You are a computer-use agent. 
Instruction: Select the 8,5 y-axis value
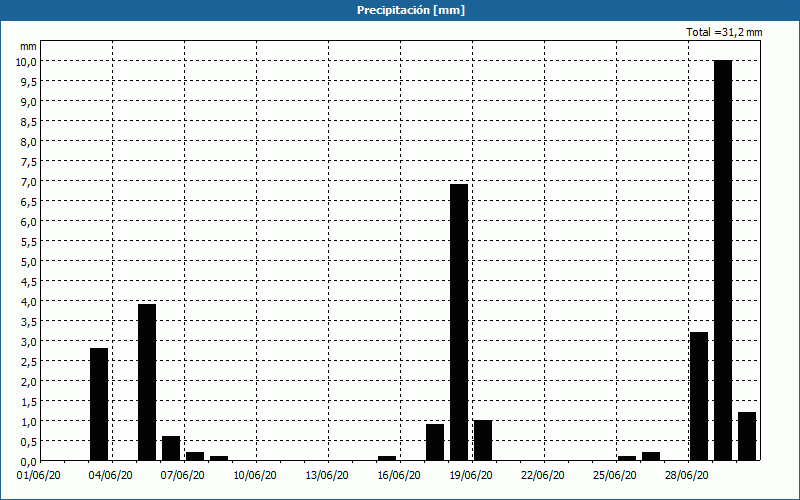click(x=29, y=121)
